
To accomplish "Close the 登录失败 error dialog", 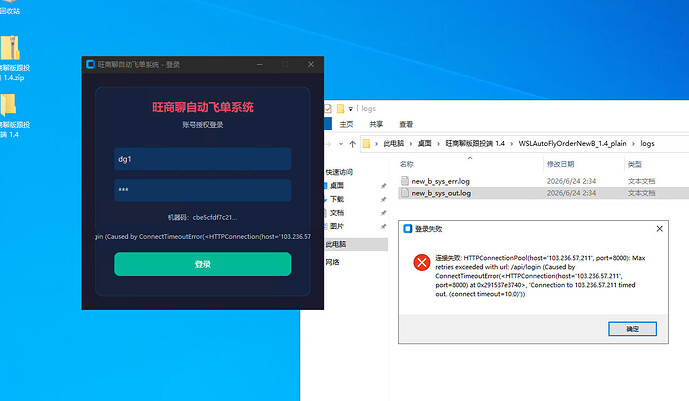I will click(660, 229).
